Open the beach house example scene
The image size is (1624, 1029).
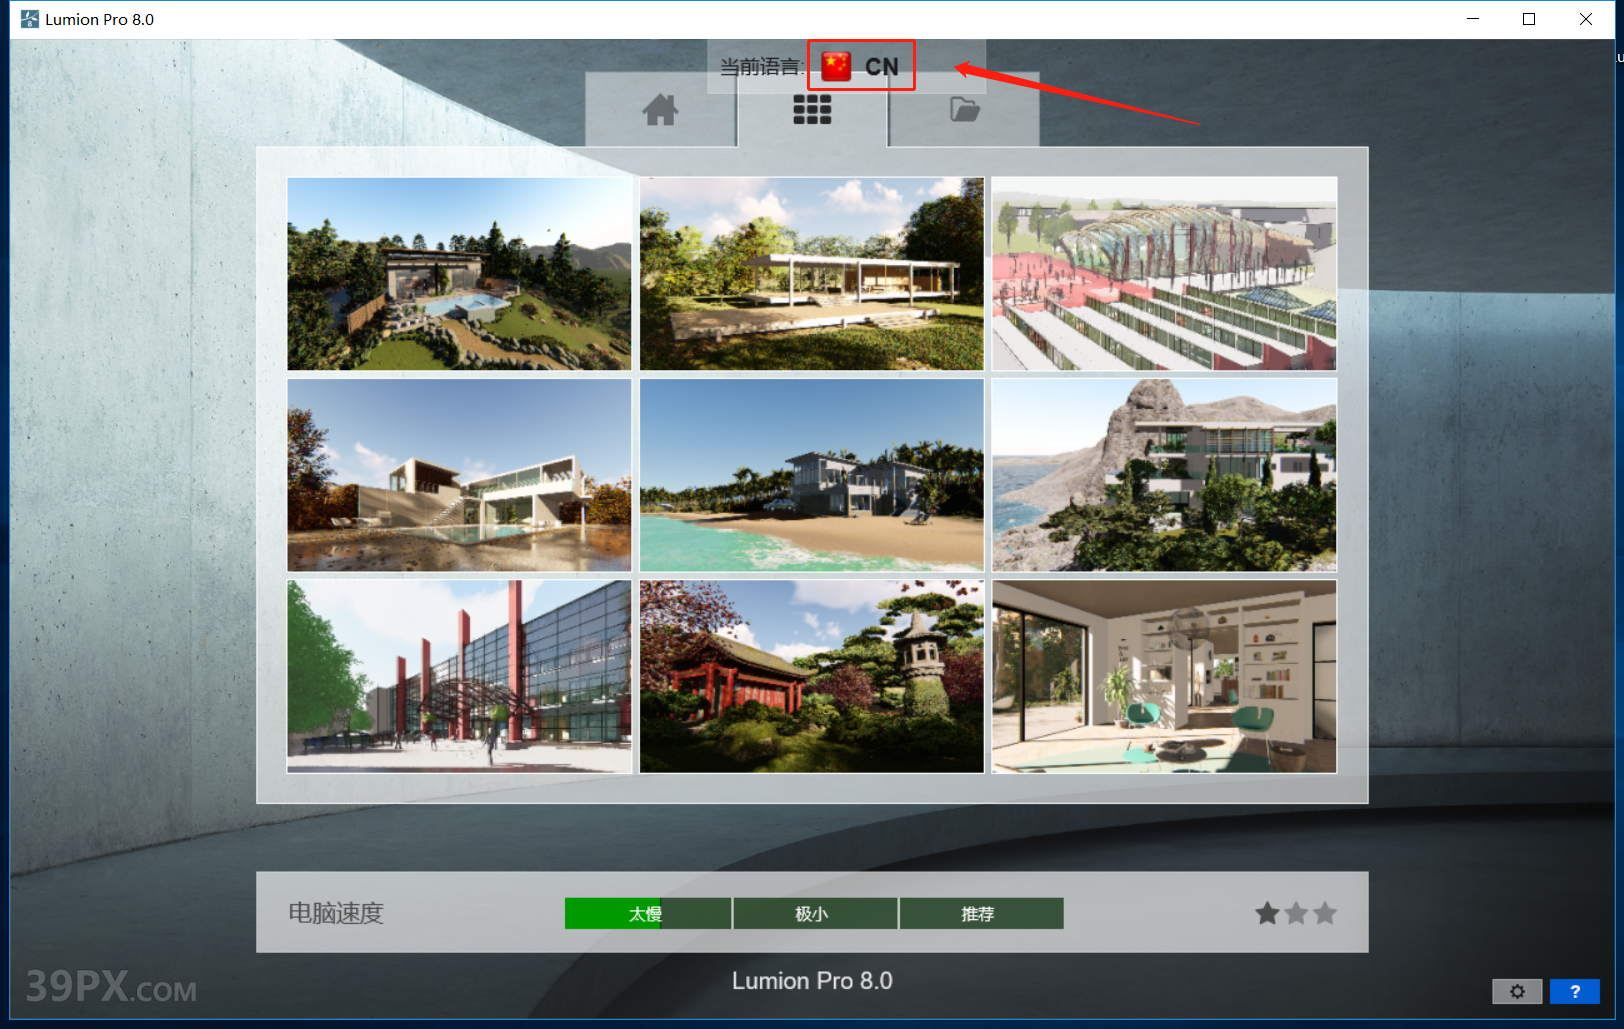pos(811,475)
